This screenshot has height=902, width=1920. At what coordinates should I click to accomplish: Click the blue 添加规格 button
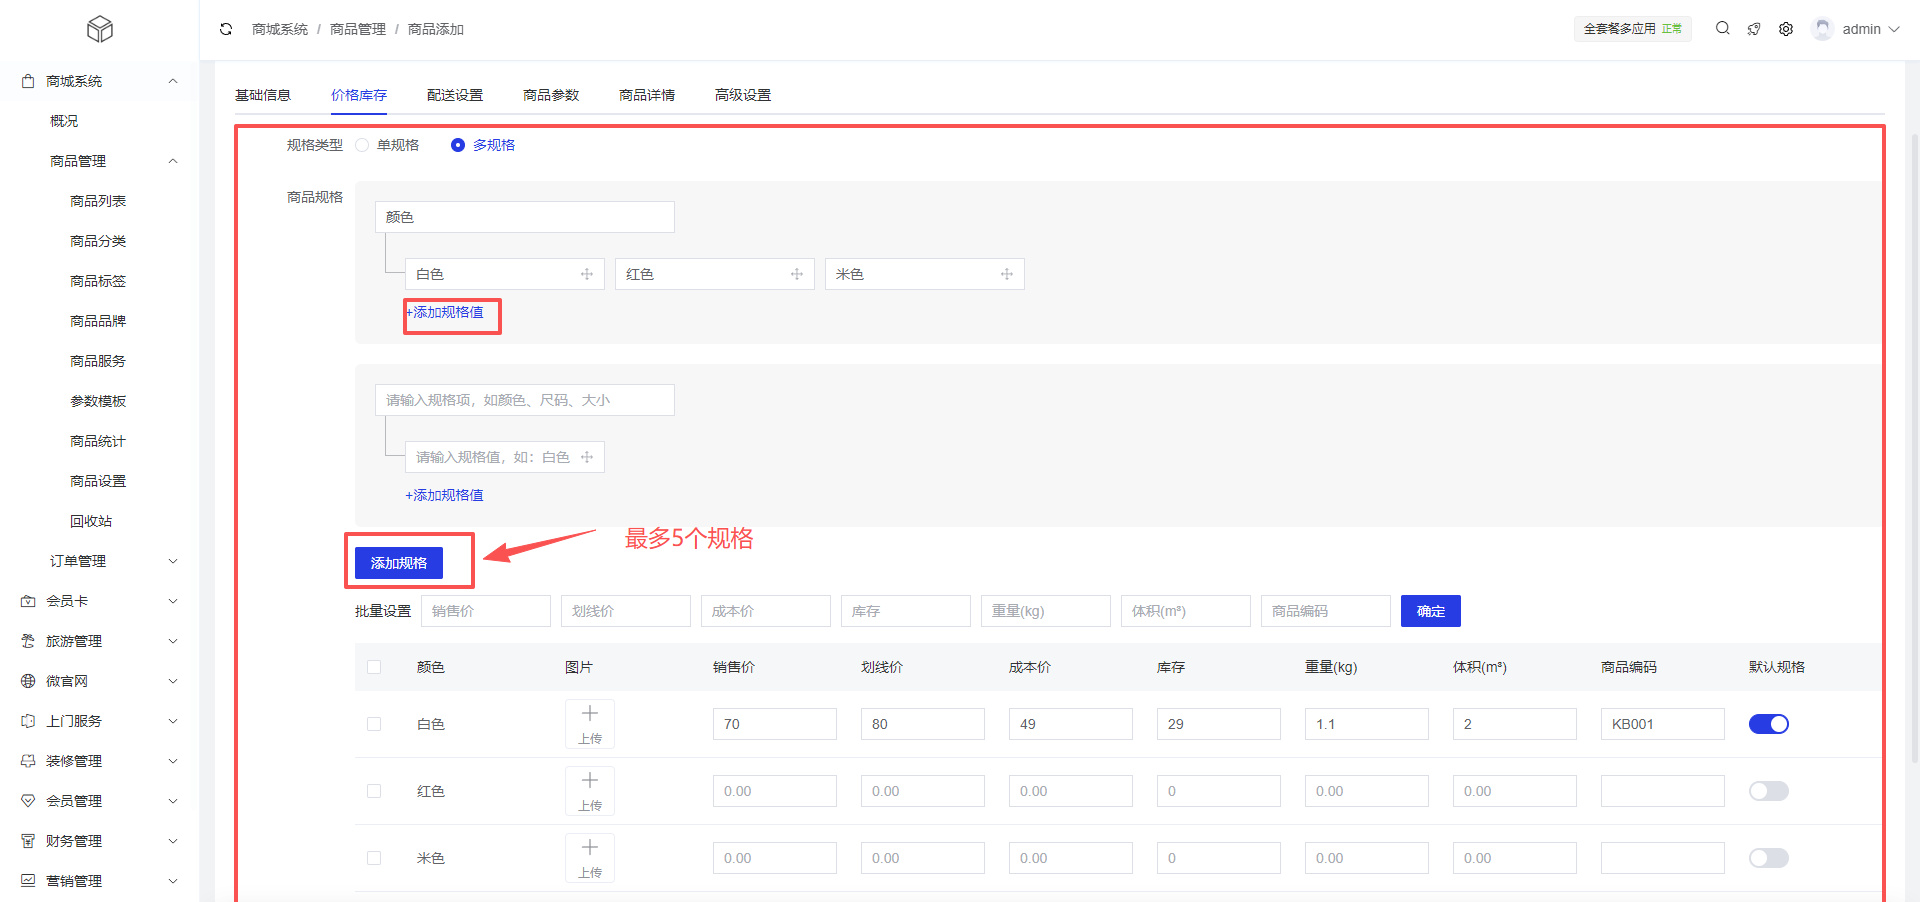[399, 563]
